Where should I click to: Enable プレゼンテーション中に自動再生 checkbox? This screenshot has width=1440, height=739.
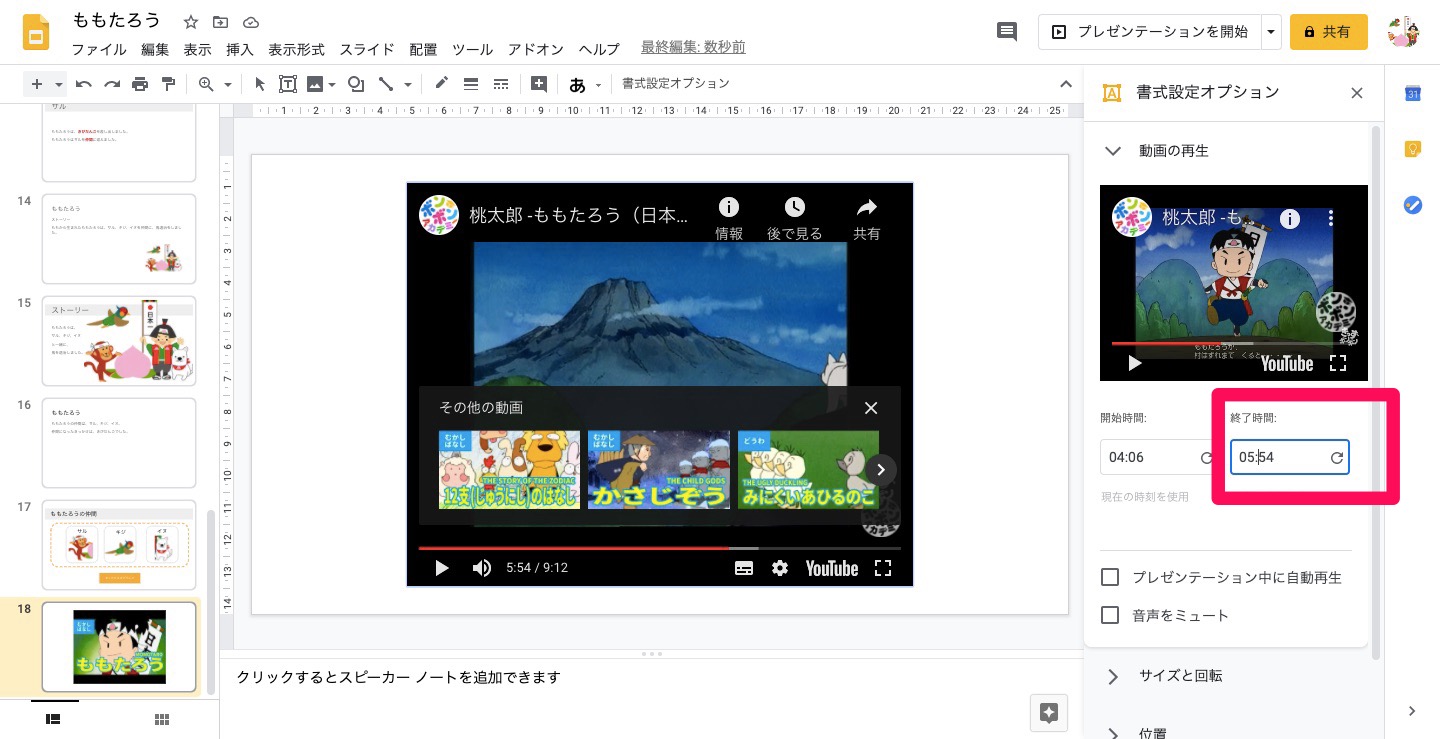click(1109, 577)
